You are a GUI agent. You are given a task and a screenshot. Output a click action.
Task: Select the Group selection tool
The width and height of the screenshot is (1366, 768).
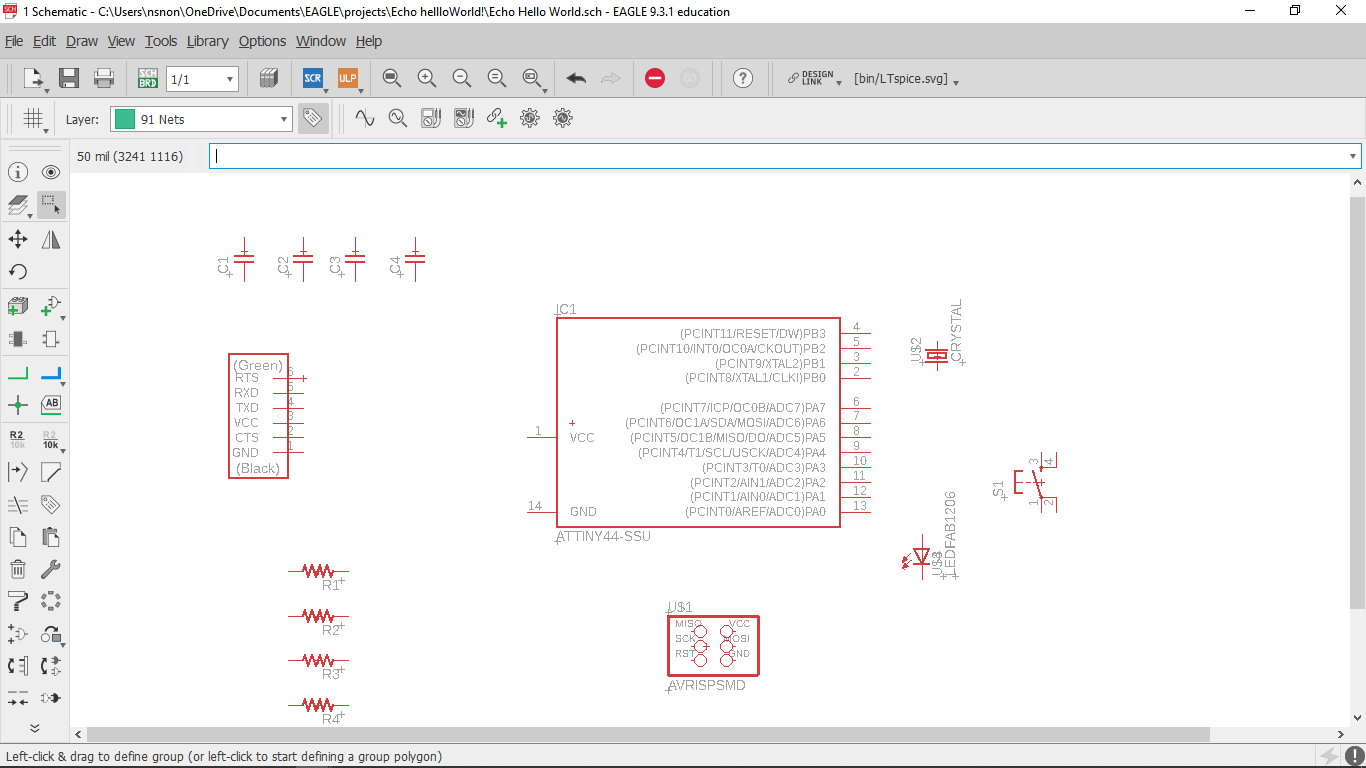(x=51, y=205)
